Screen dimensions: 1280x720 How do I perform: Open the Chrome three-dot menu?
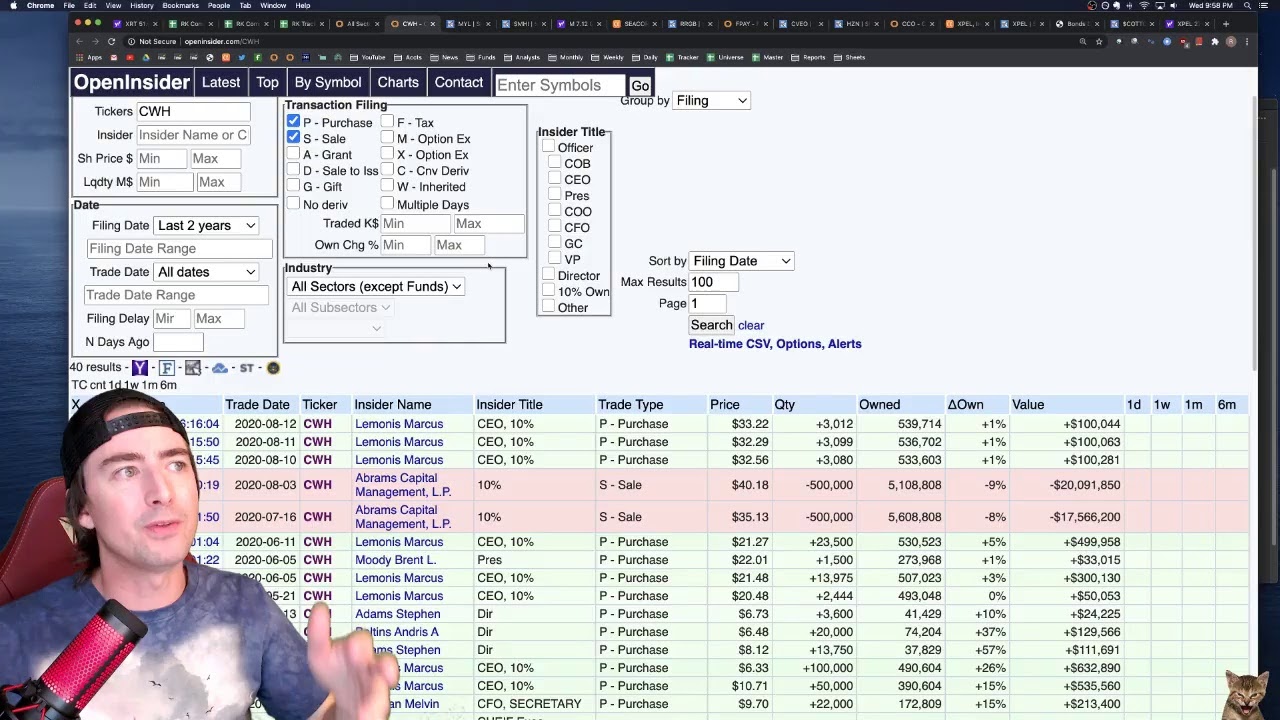[x=1247, y=41]
